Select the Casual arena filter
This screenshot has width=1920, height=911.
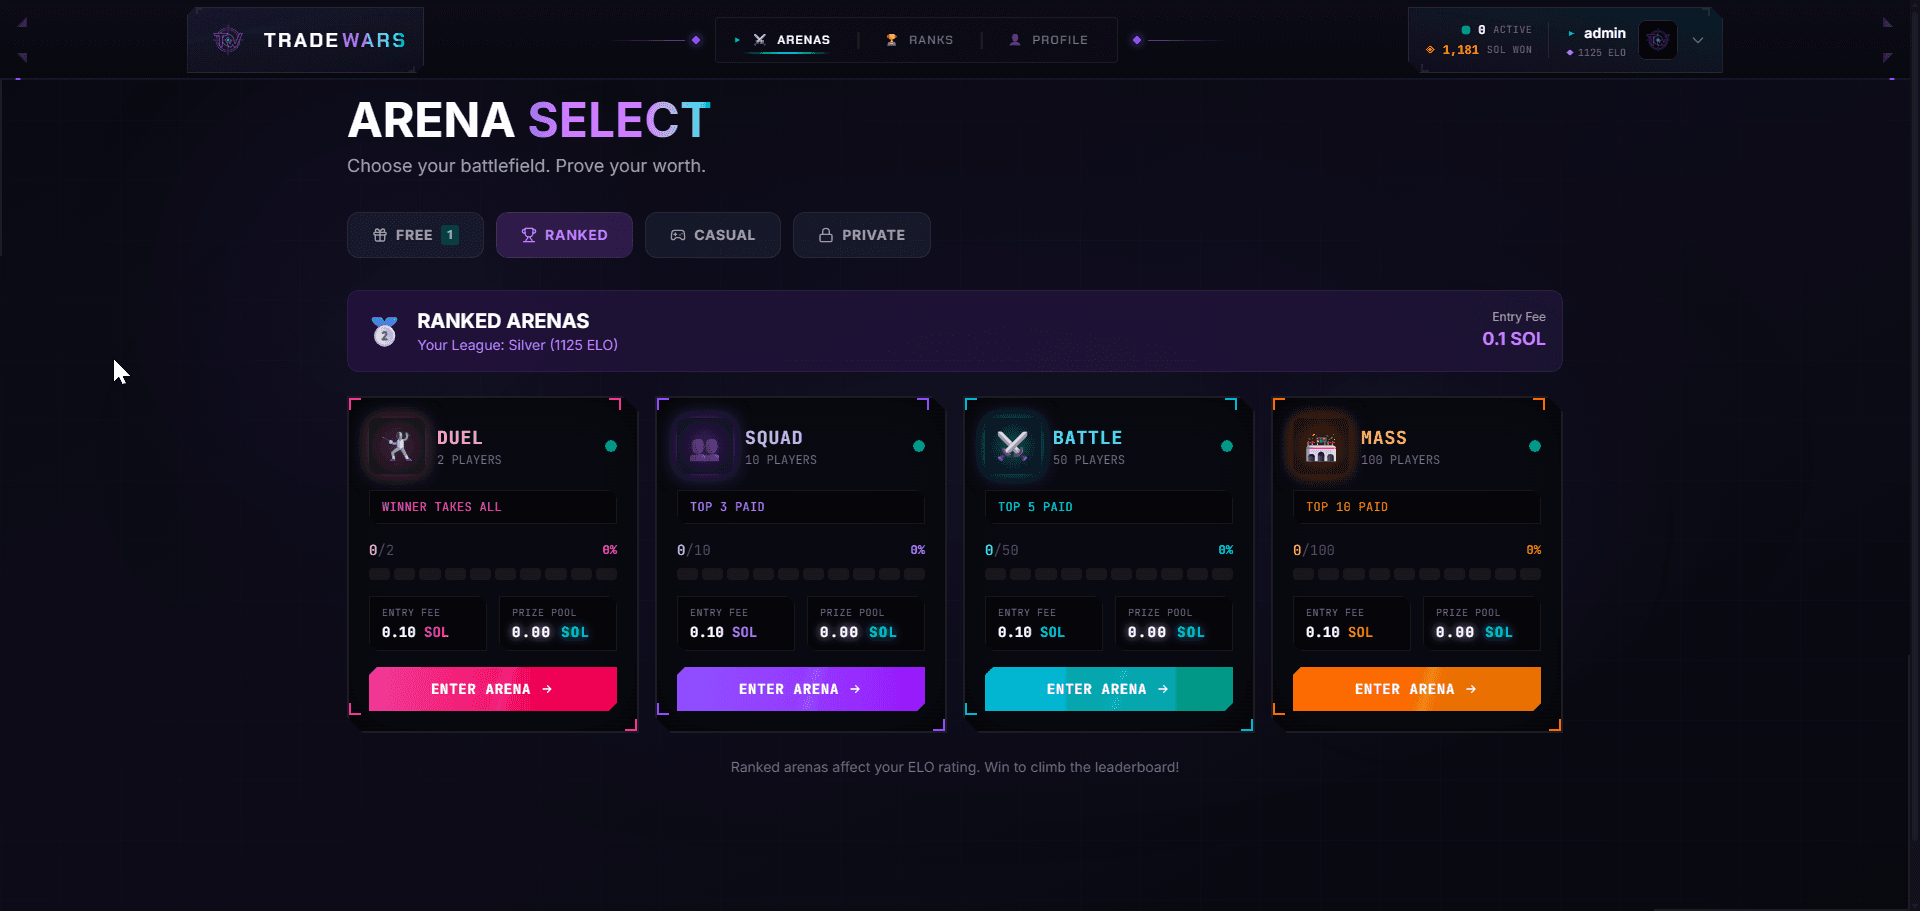tap(712, 235)
